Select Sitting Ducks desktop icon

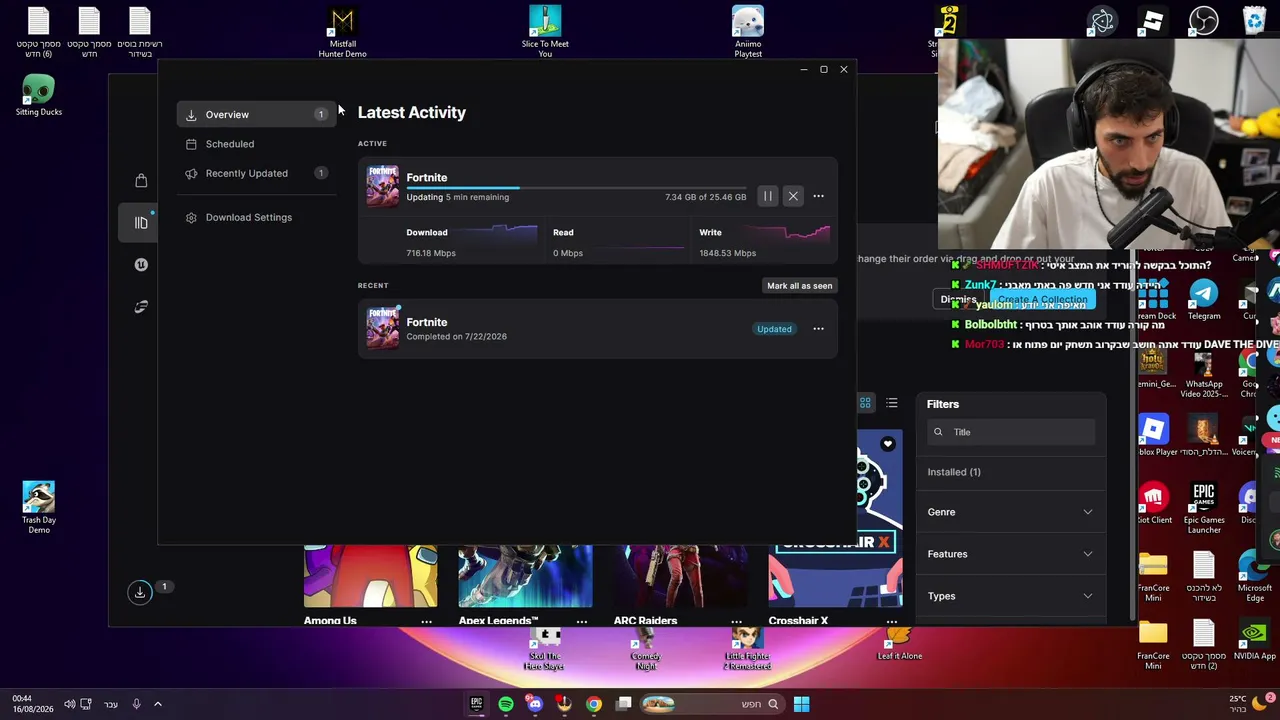pos(39,96)
